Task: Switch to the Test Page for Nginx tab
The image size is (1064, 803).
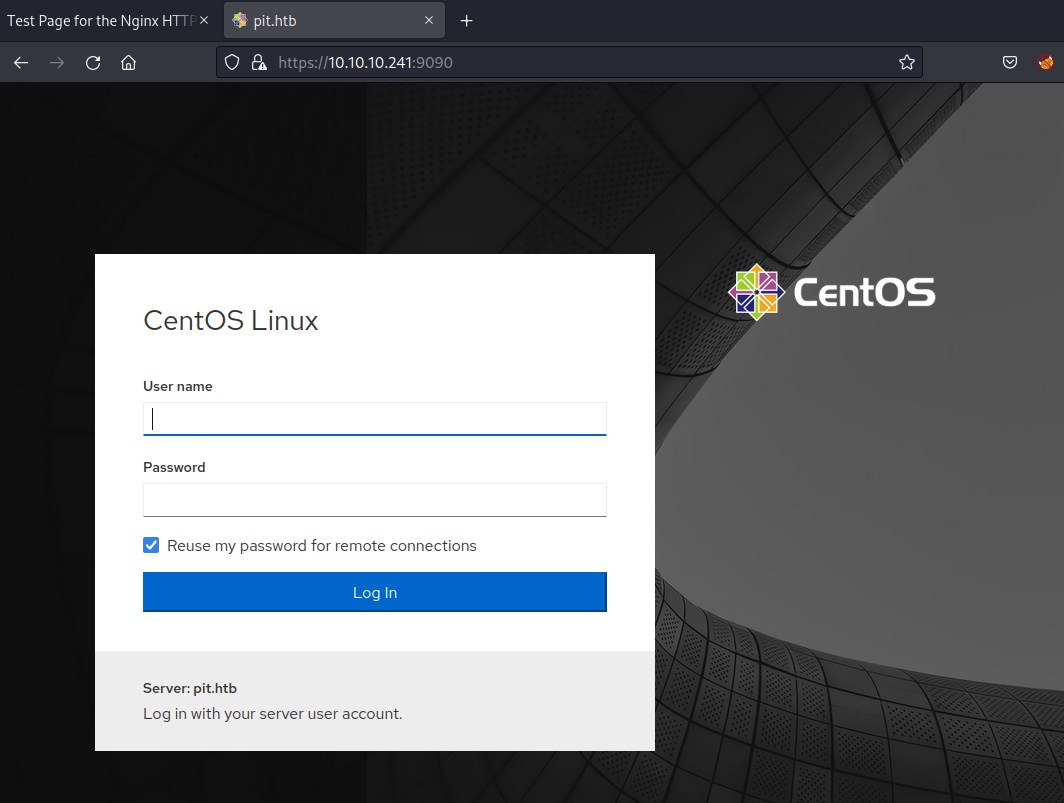Action: coord(98,21)
